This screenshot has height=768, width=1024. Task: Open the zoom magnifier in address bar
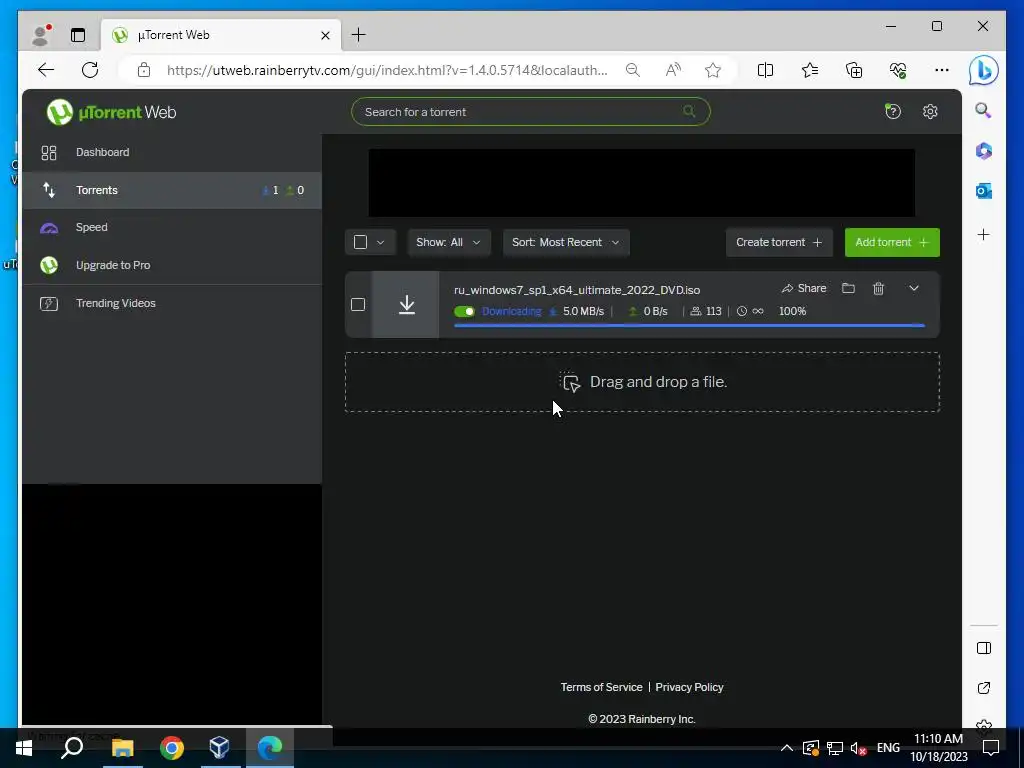[x=632, y=70]
